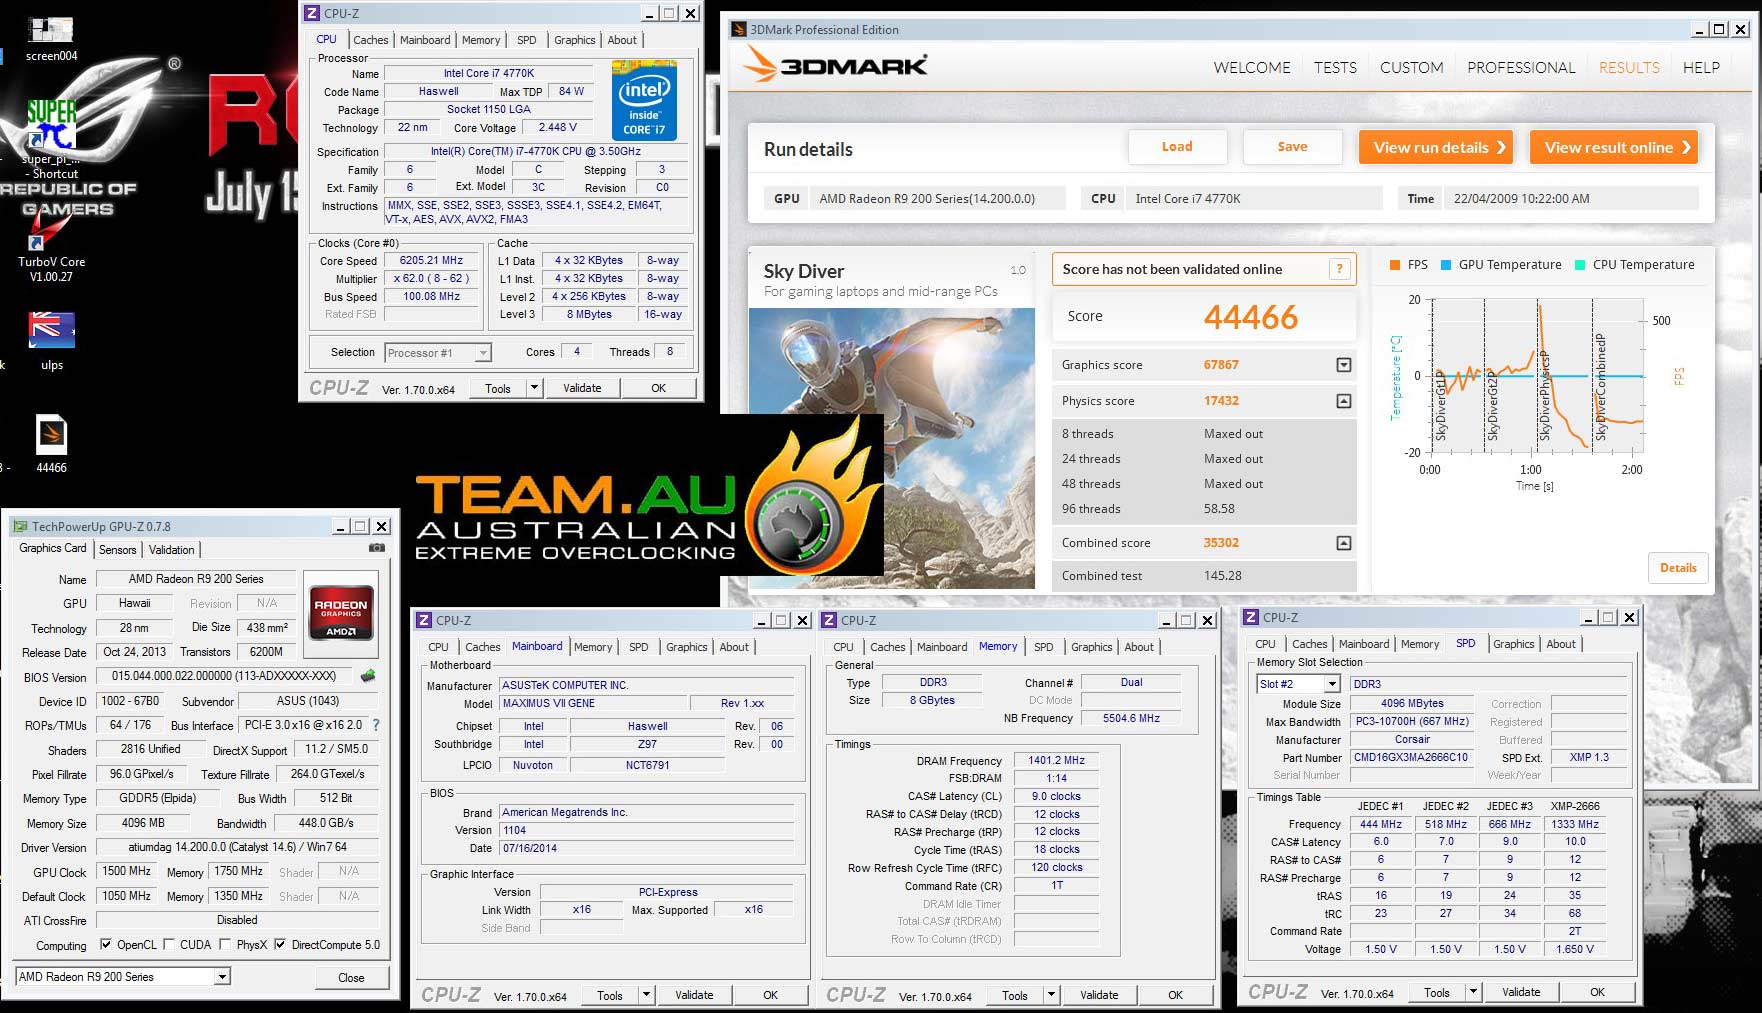Click the Intel Core i7 logo in CPU-Z
The image size is (1762, 1013).
pos(644,100)
